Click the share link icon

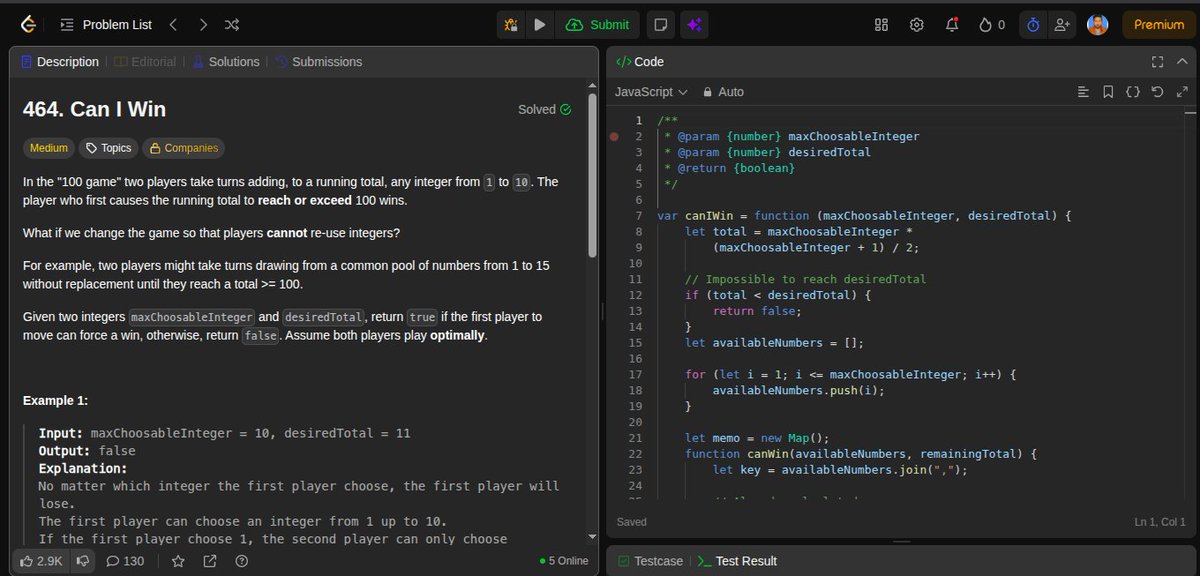click(x=210, y=561)
